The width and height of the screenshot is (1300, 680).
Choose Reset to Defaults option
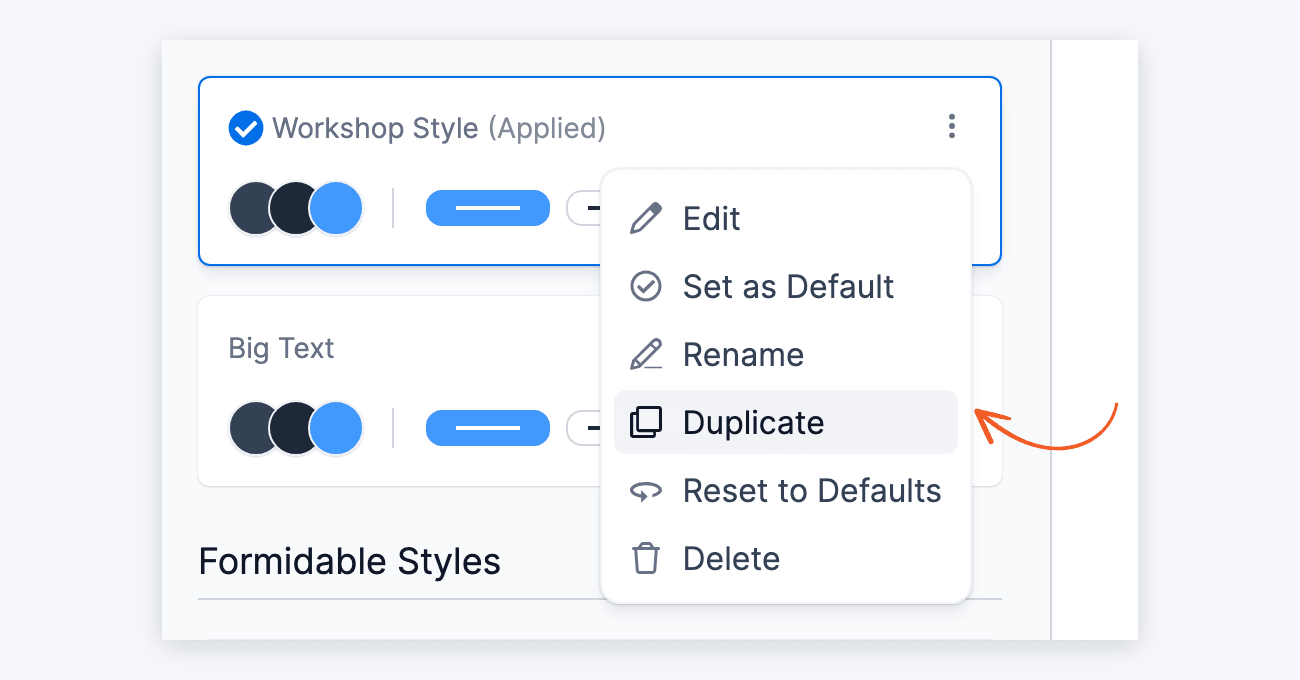tap(786, 490)
